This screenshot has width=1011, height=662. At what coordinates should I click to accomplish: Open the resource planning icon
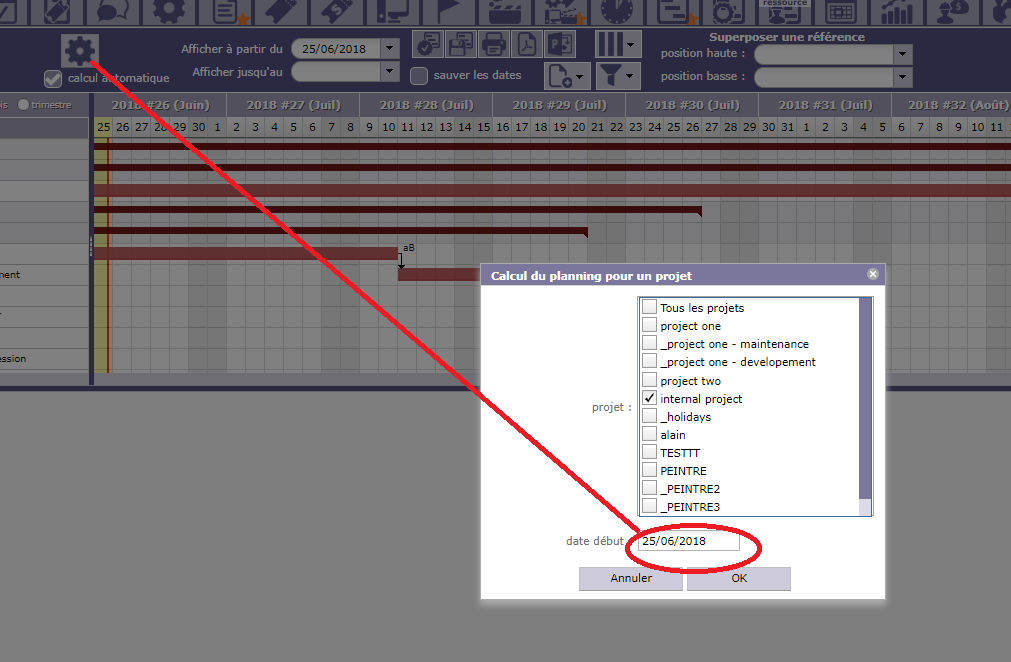point(784,11)
